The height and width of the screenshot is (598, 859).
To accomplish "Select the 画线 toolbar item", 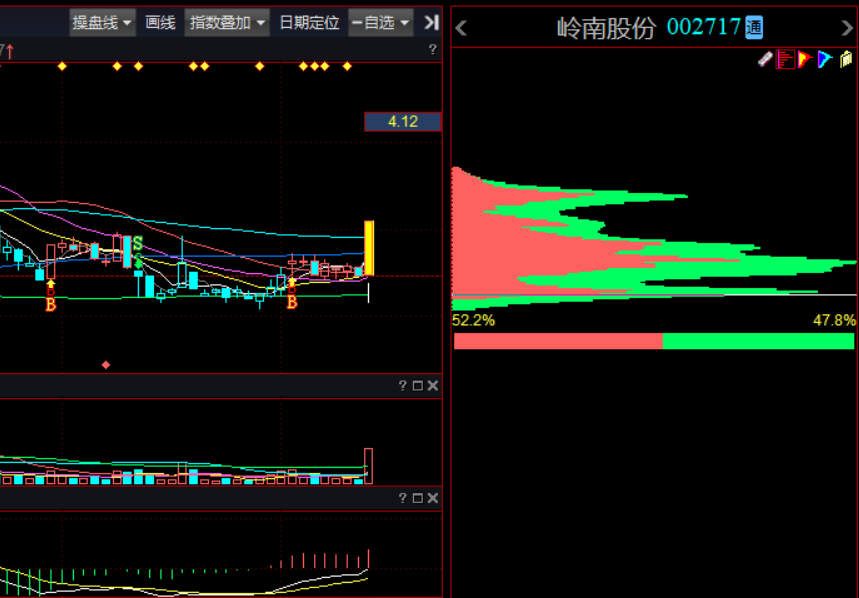I will point(160,22).
